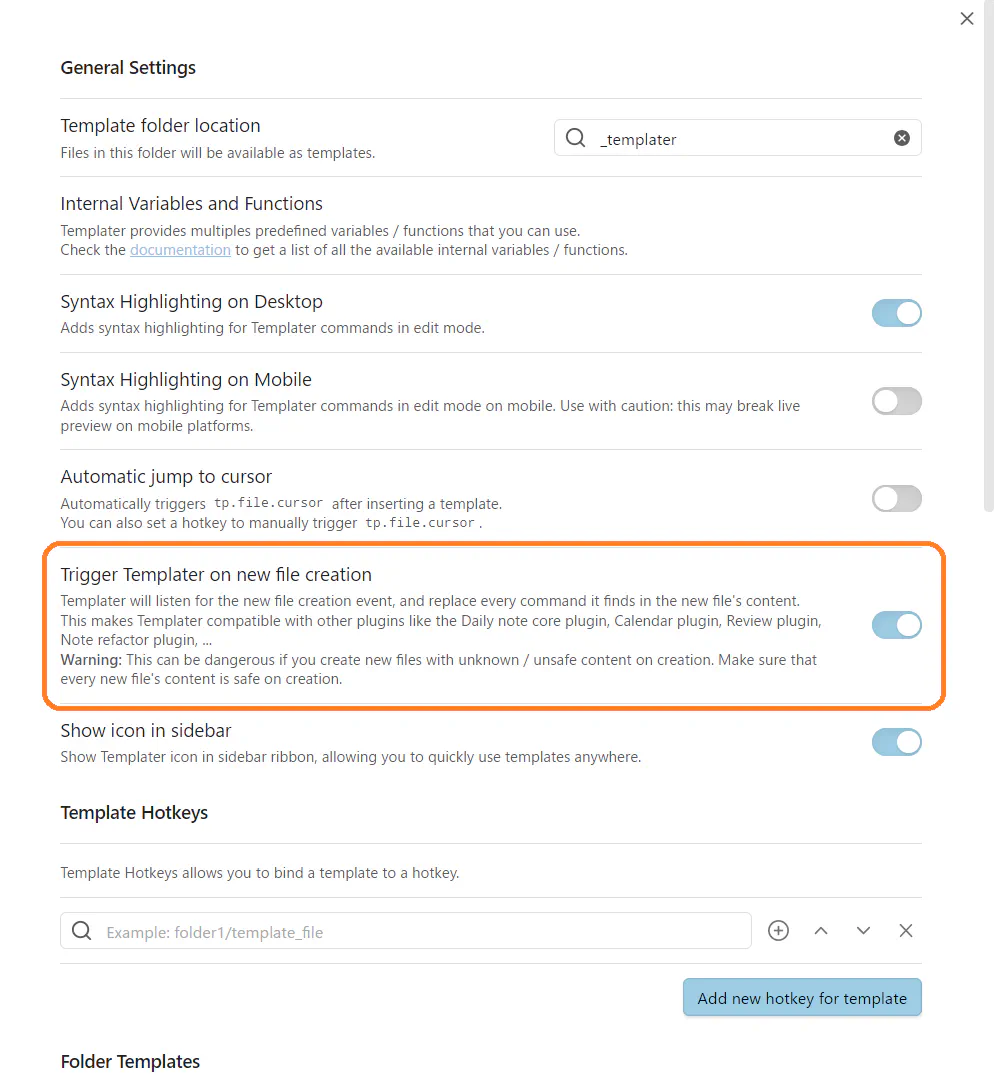Click Add new hotkey for template
994x1083 pixels.
coord(802,997)
